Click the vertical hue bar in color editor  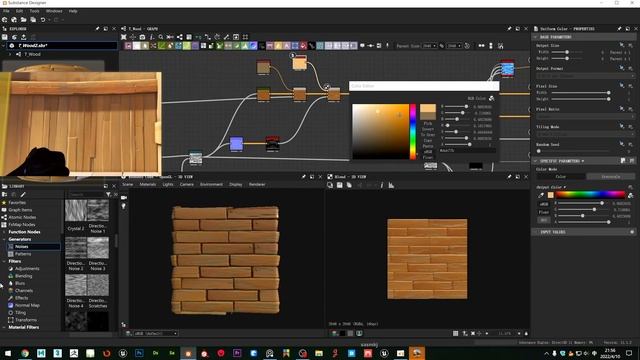413,131
